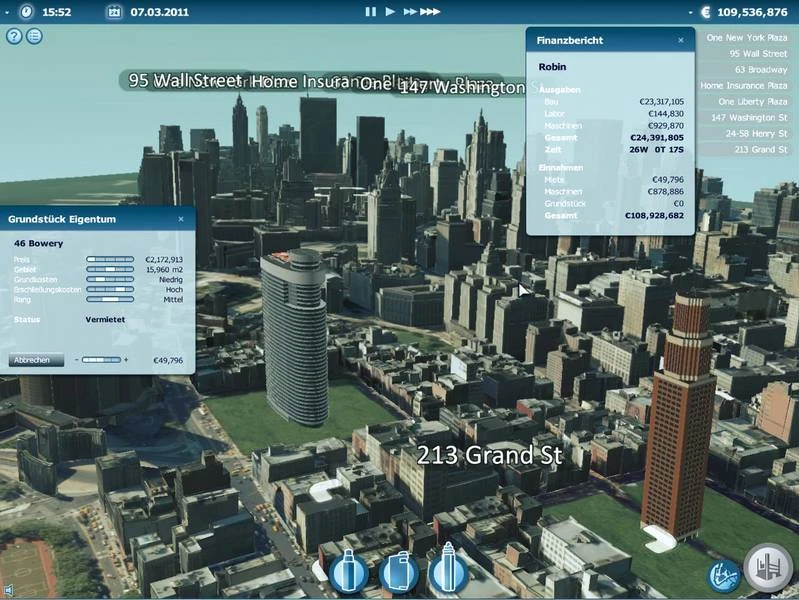This screenshot has width=799, height=600.
Task: Click the €144,830 Labor cost value
Action: tap(665, 114)
